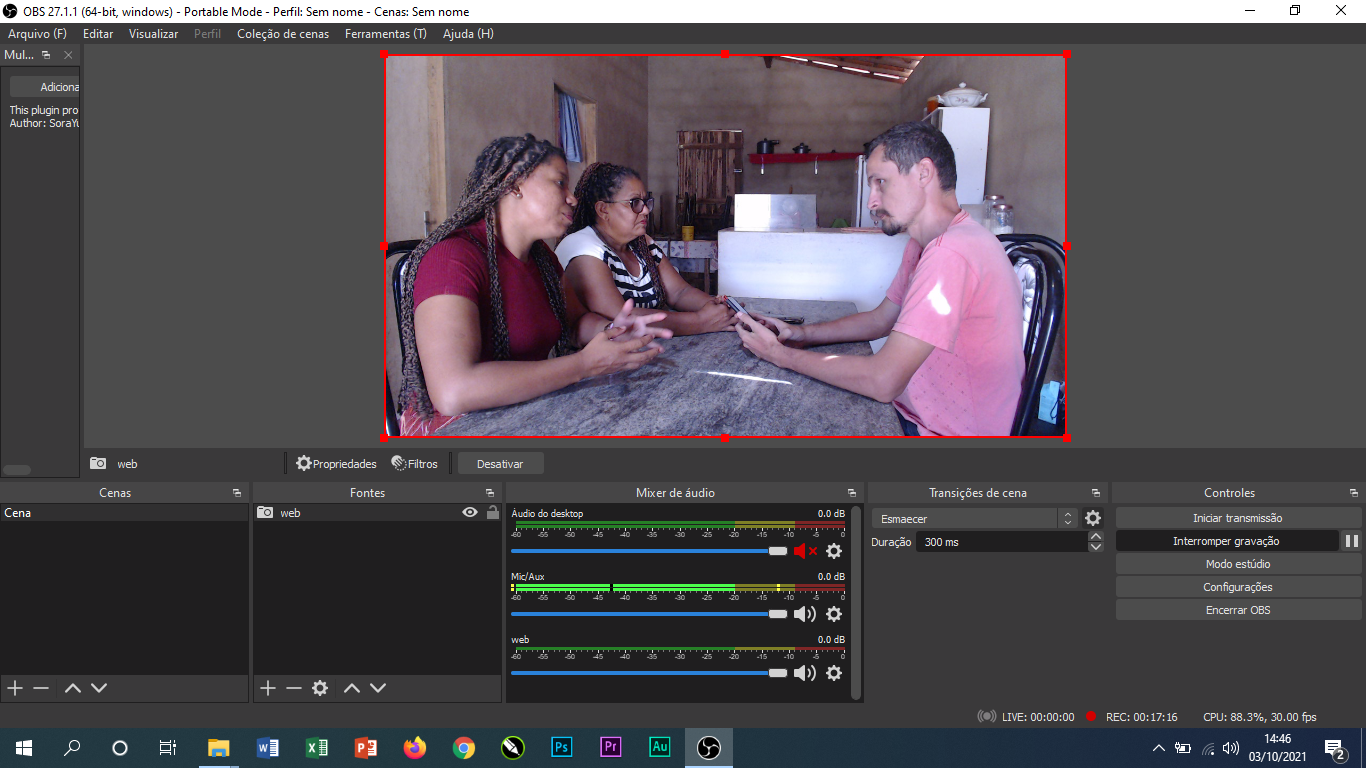Remove selected scene with minus icon
Viewport: 1366px width, 768px height.
(x=41, y=688)
